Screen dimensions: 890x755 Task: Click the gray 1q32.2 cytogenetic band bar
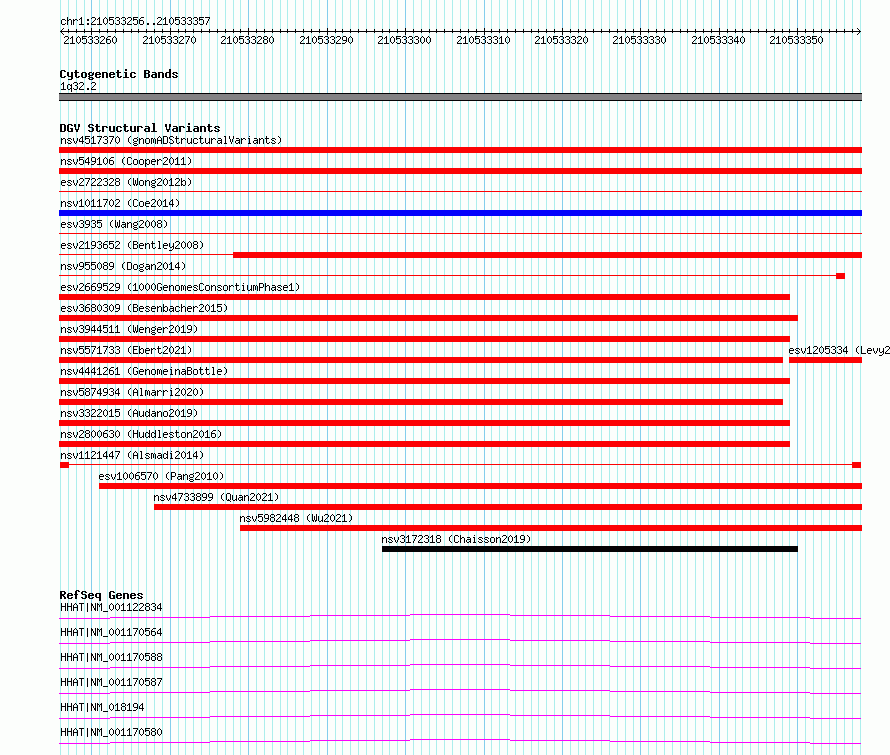pos(460,97)
